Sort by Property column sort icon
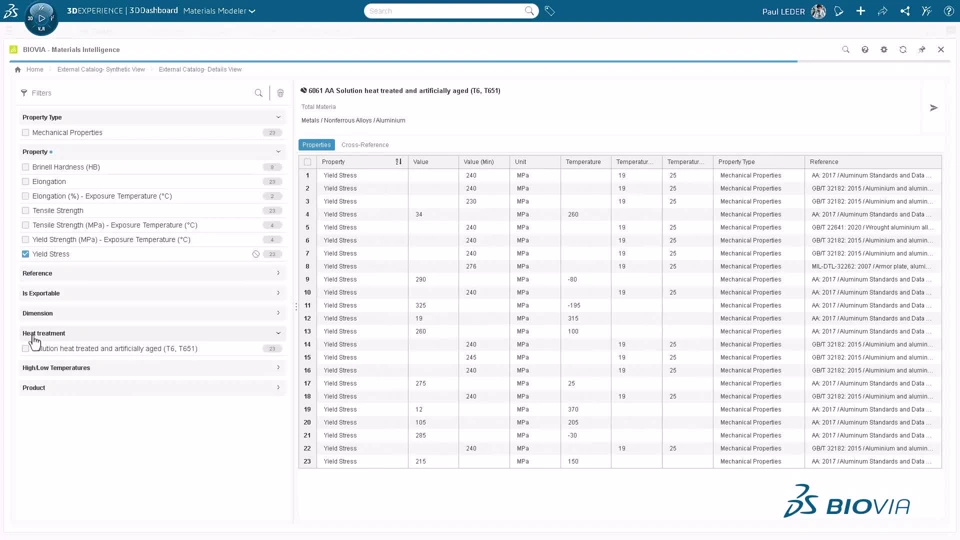 tap(399, 162)
